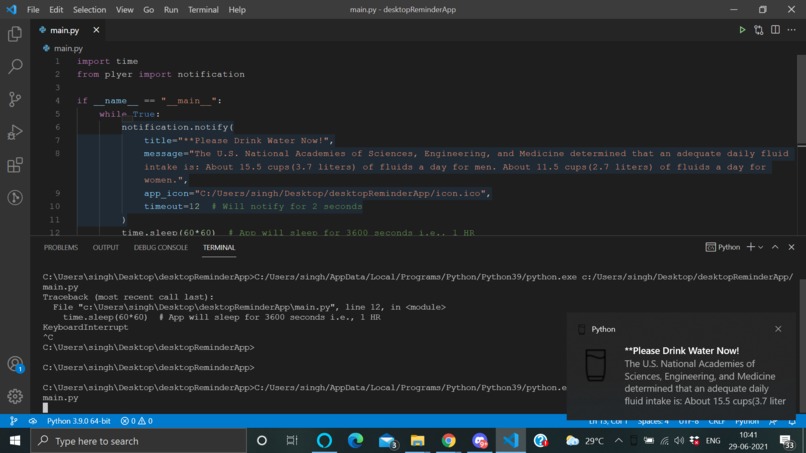Switch to the PROBLEMS panel tab
Viewport: 806px width, 453px height.
61,247
